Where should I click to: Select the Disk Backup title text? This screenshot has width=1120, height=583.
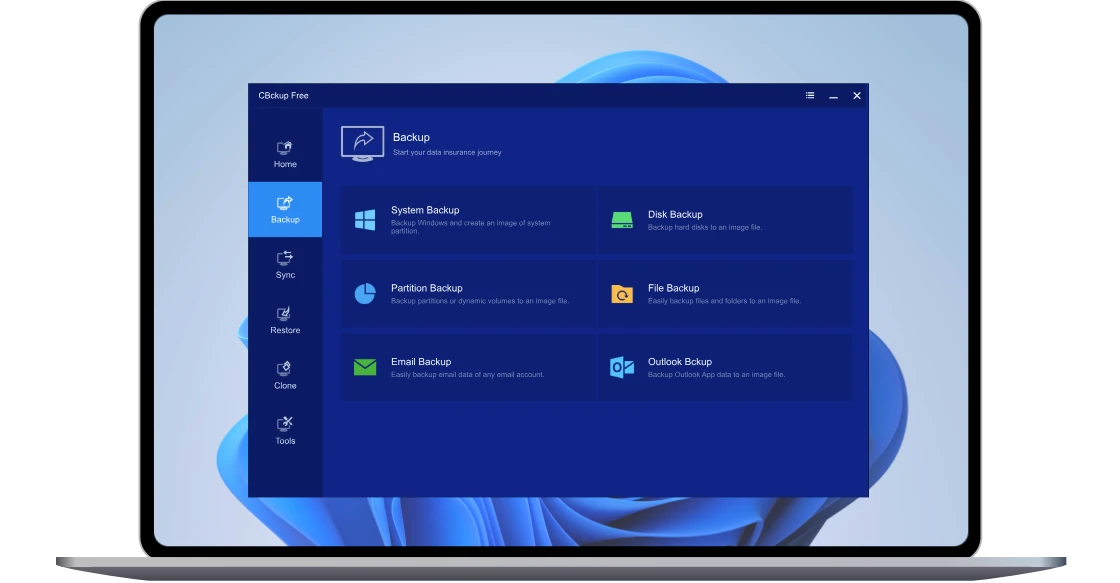pyautogui.click(x=675, y=214)
